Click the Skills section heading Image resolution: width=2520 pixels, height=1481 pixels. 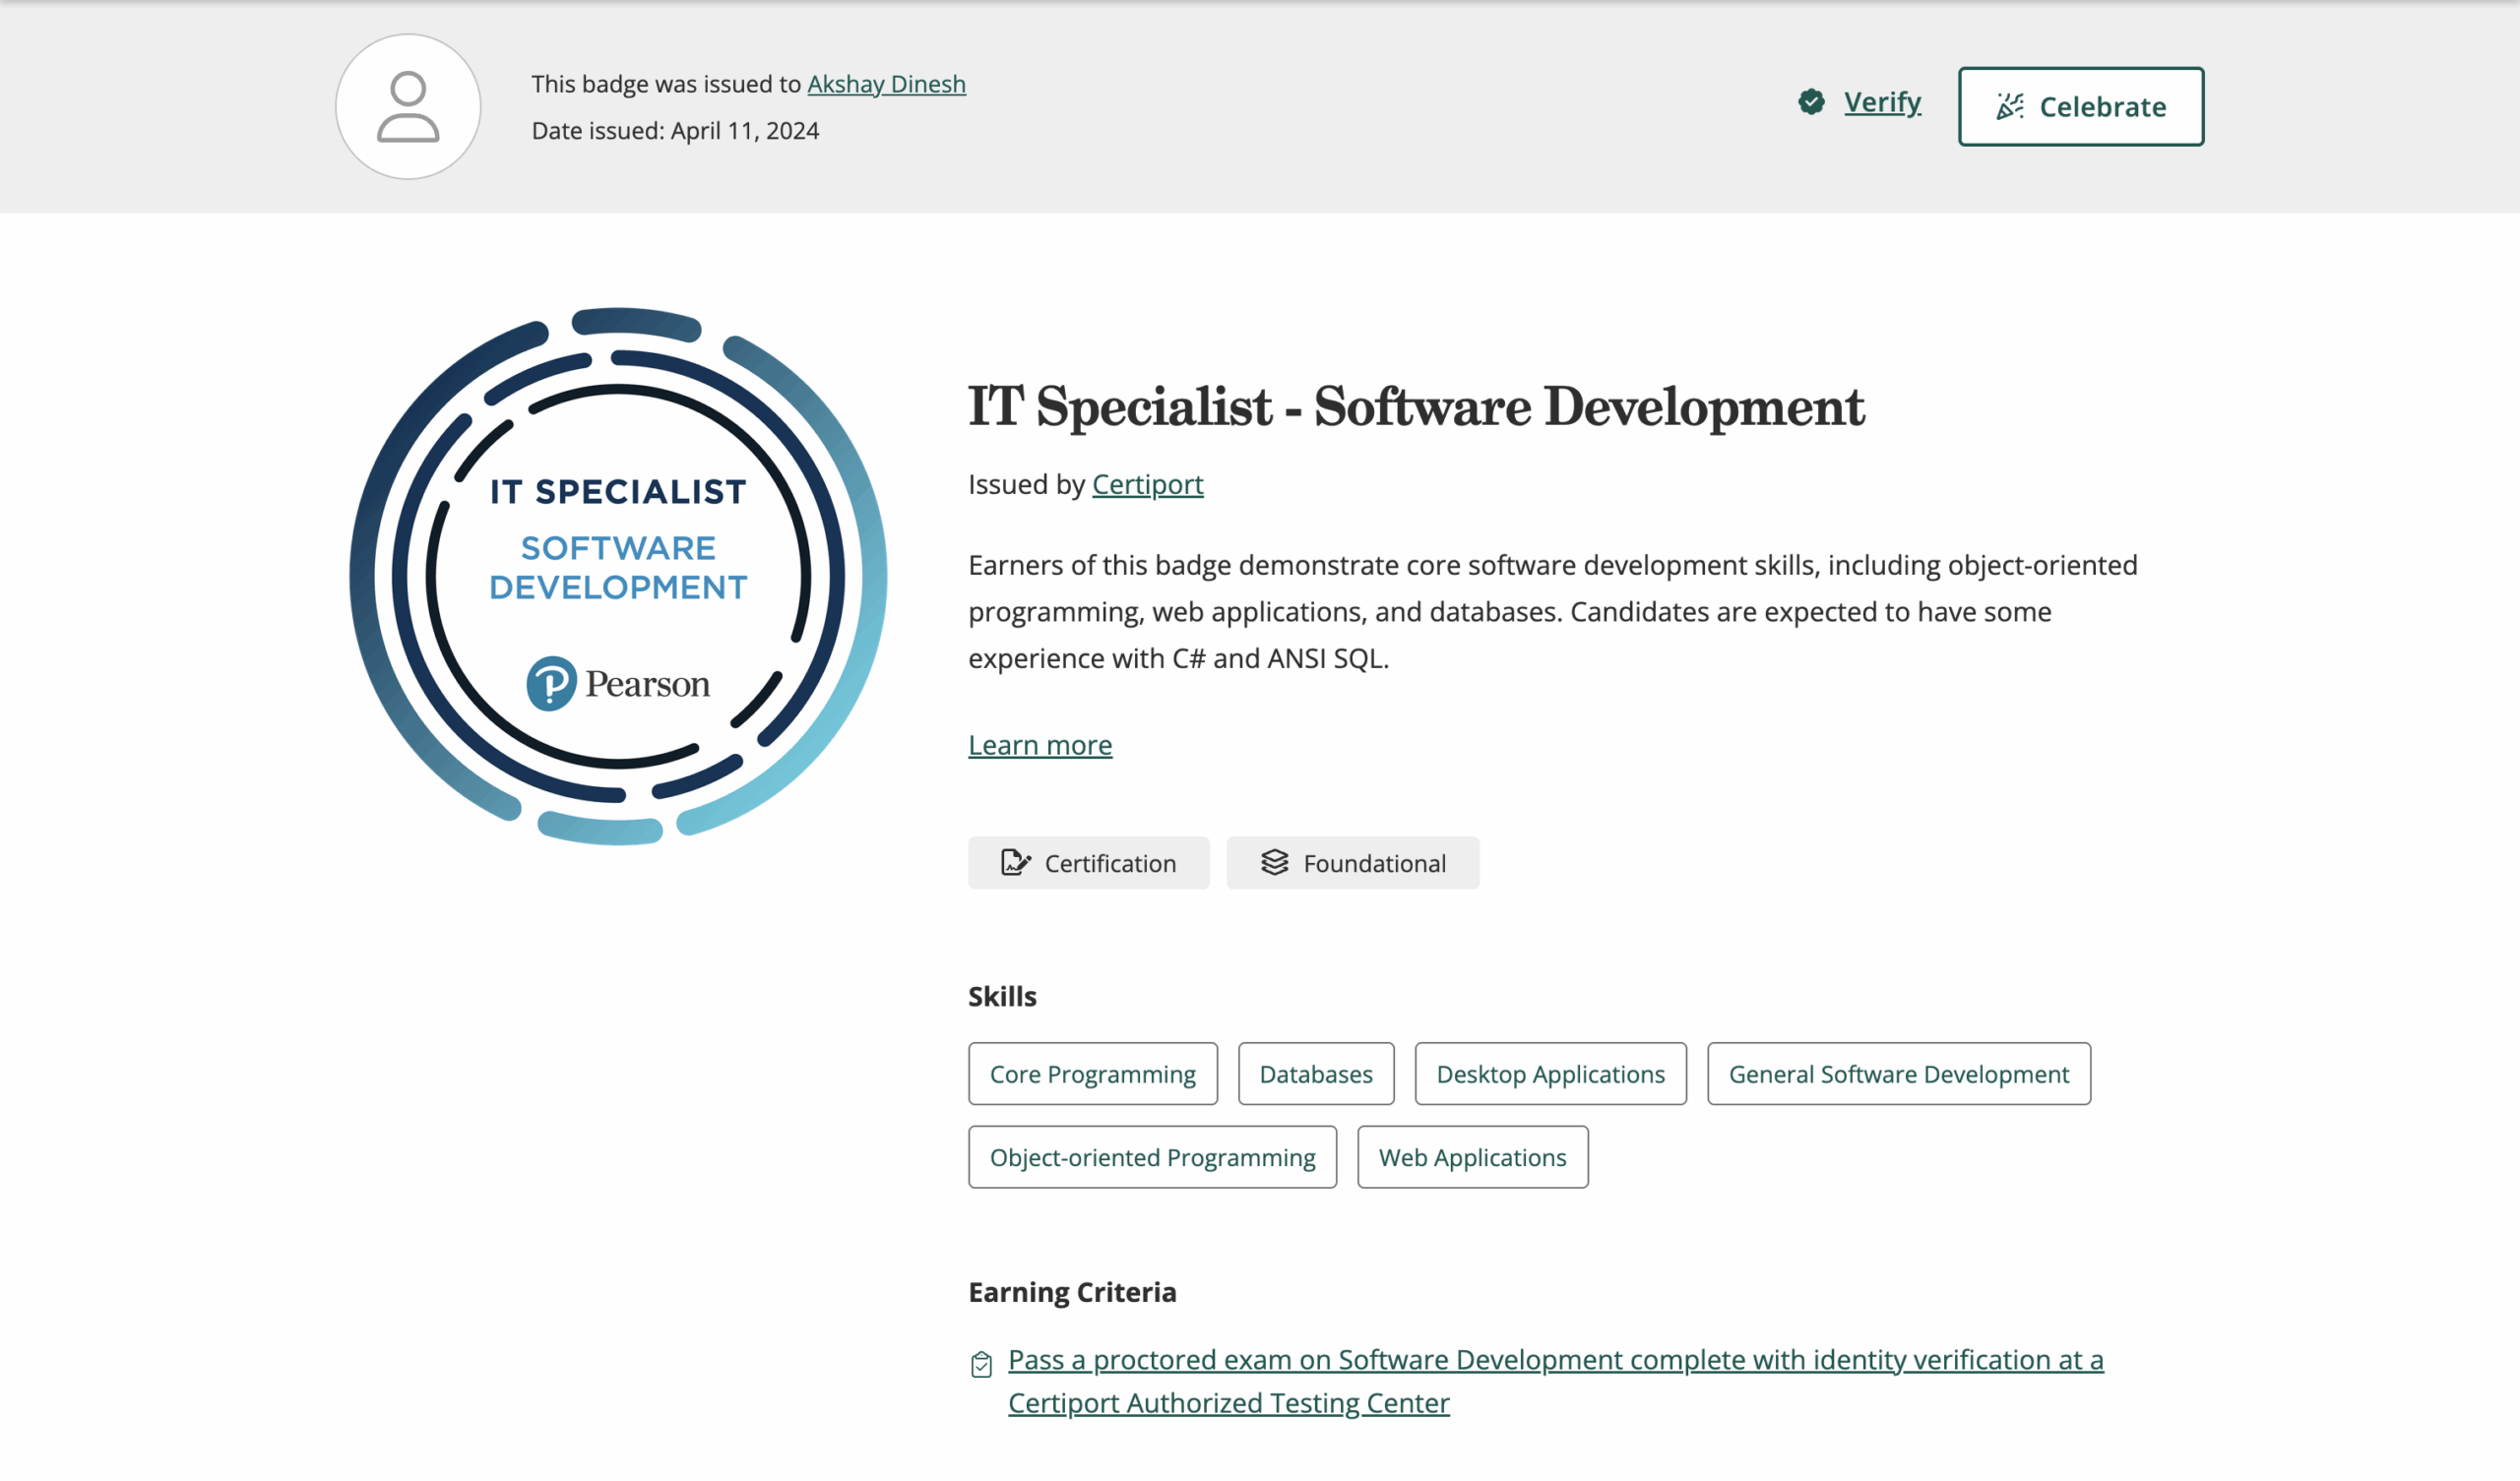[1002, 996]
